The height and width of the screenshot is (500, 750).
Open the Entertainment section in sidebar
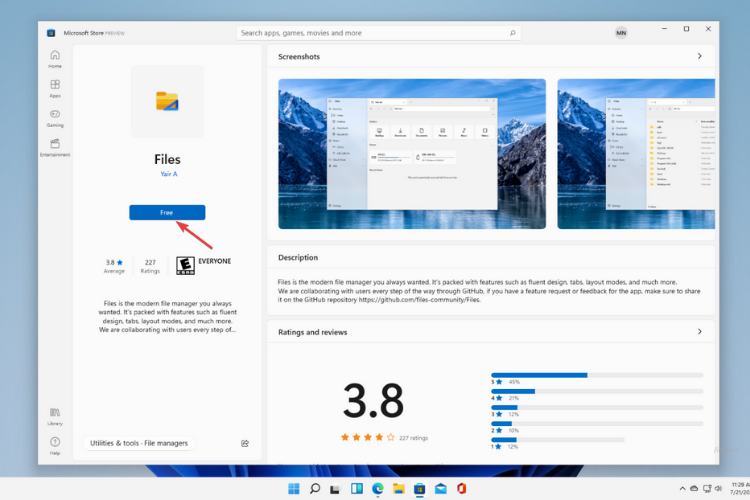tap(55, 147)
